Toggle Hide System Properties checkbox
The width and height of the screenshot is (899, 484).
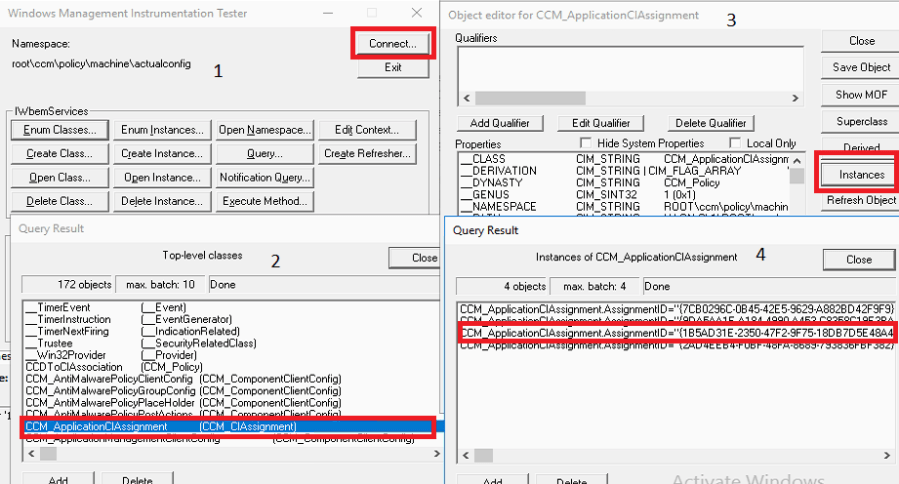pyautogui.click(x=585, y=143)
